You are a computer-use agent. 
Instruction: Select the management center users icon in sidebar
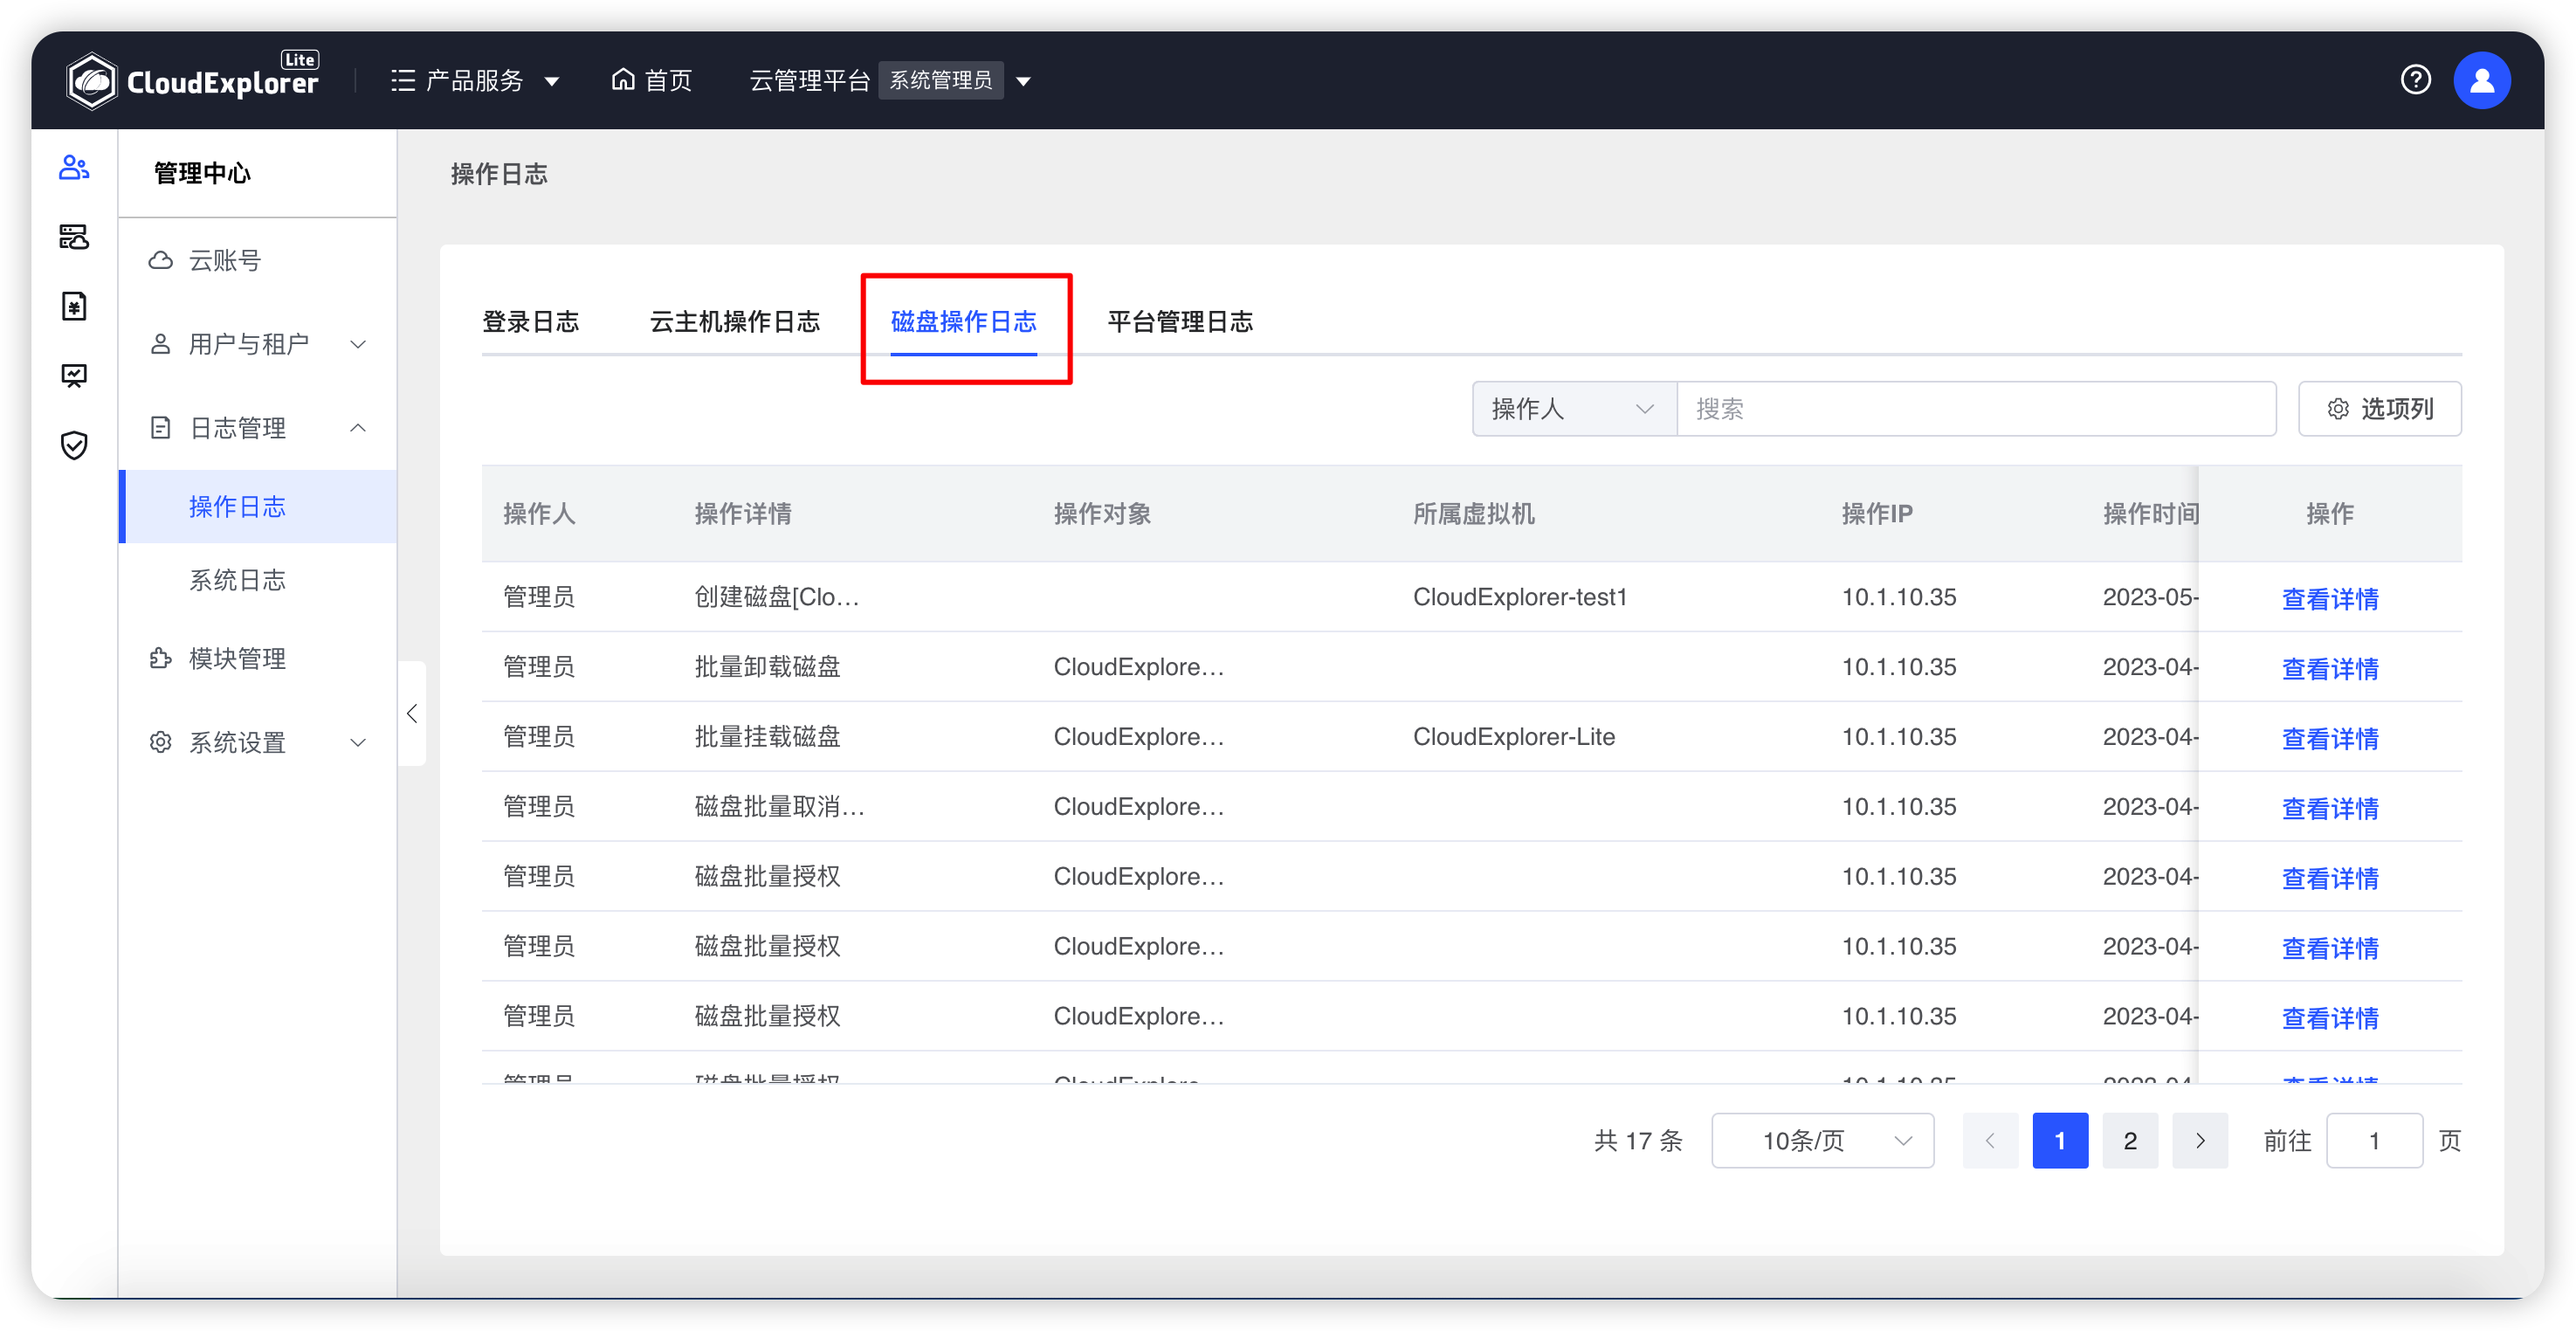pyautogui.click(x=74, y=167)
